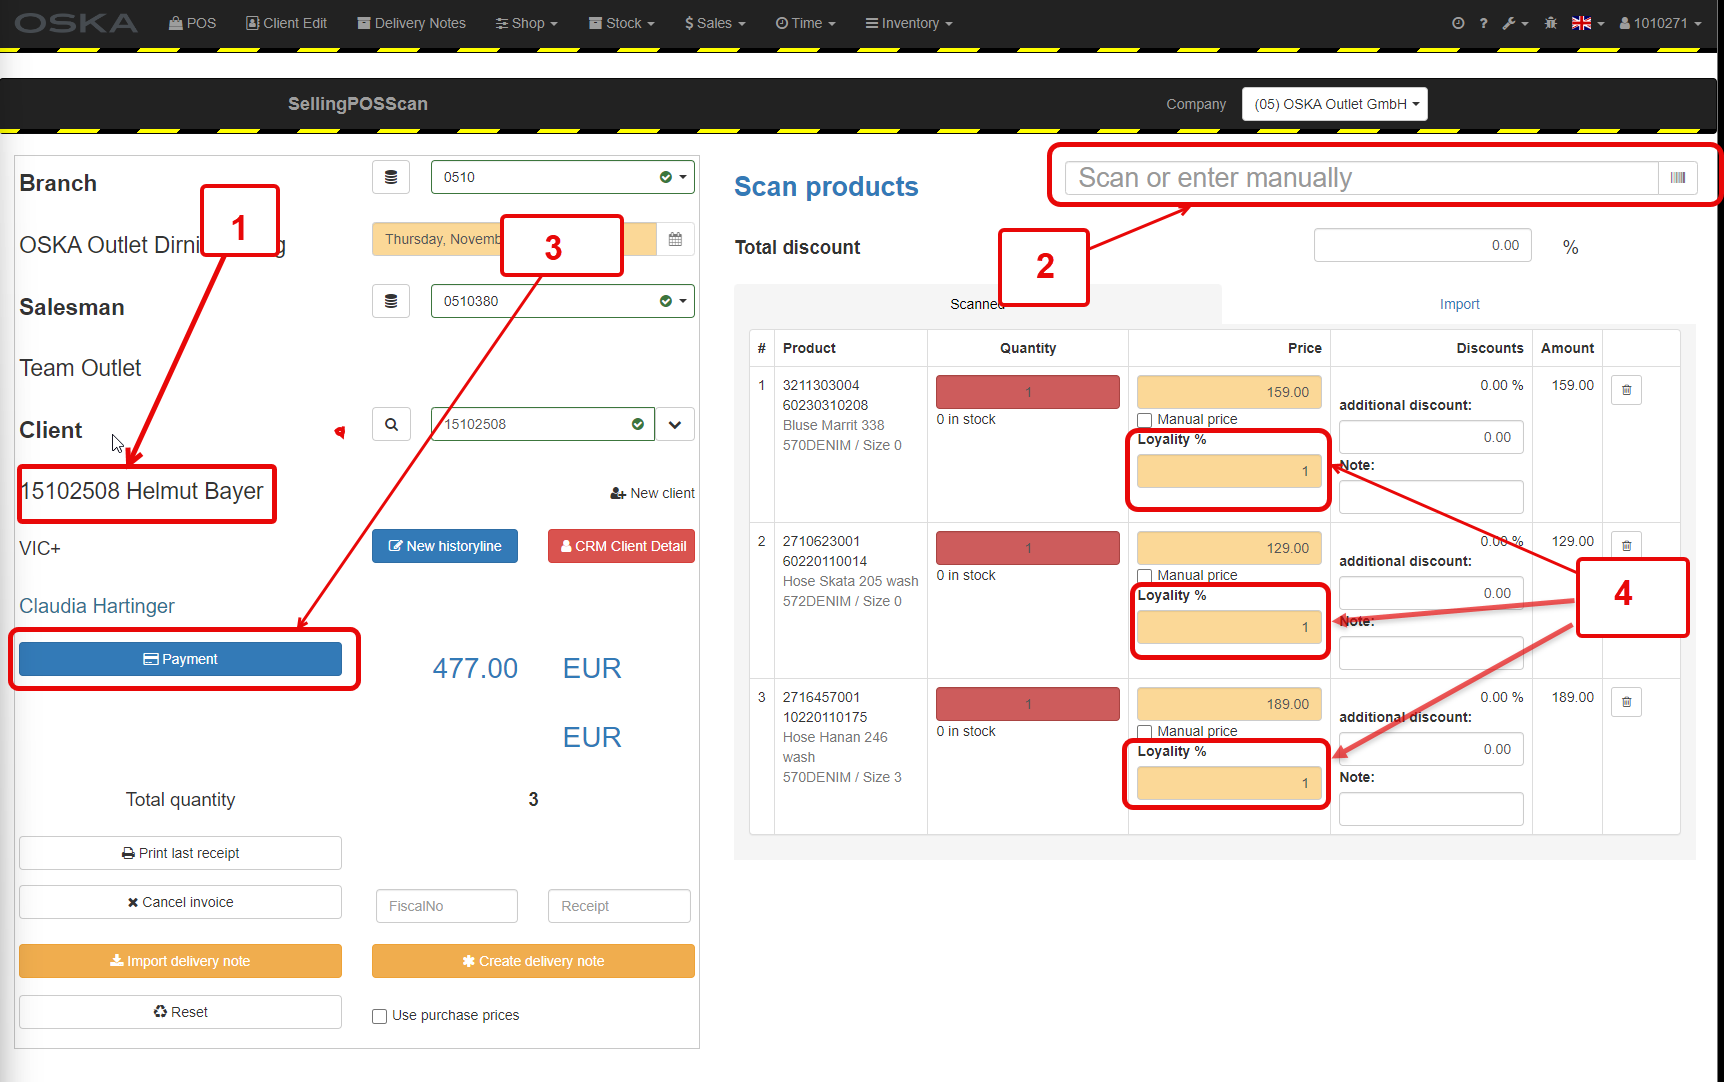Click the bug report icon
The image size is (1724, 1082).
pos(1550,23)
